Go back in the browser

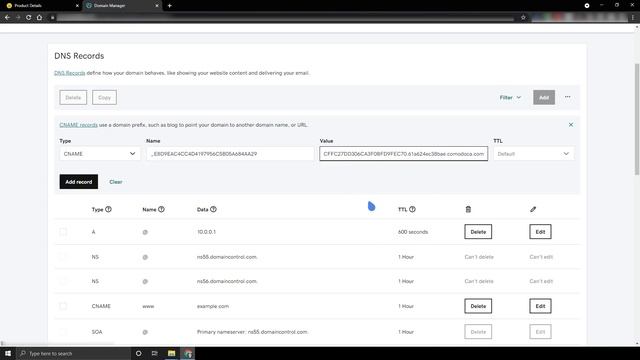click(7, 18)
